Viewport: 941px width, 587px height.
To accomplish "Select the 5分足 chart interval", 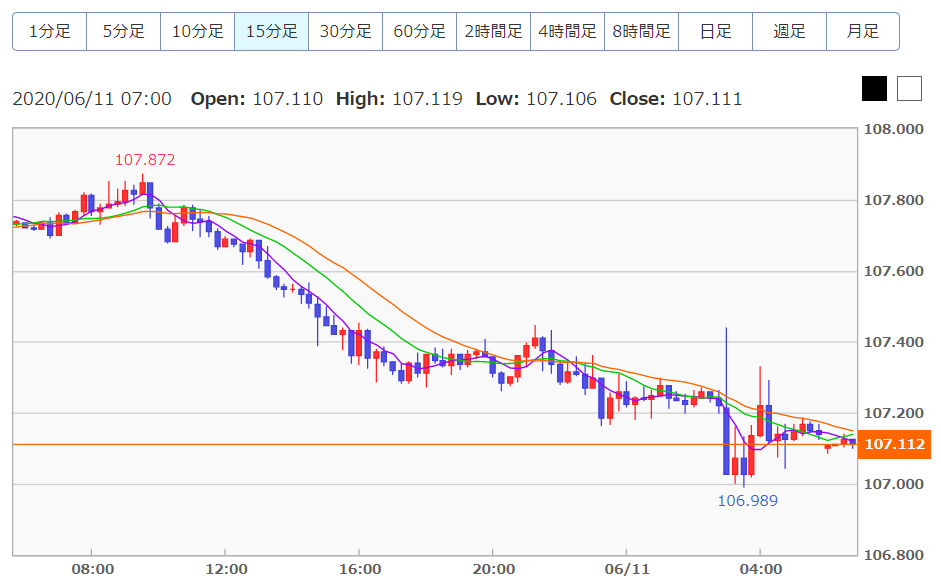I will [123, 31].
